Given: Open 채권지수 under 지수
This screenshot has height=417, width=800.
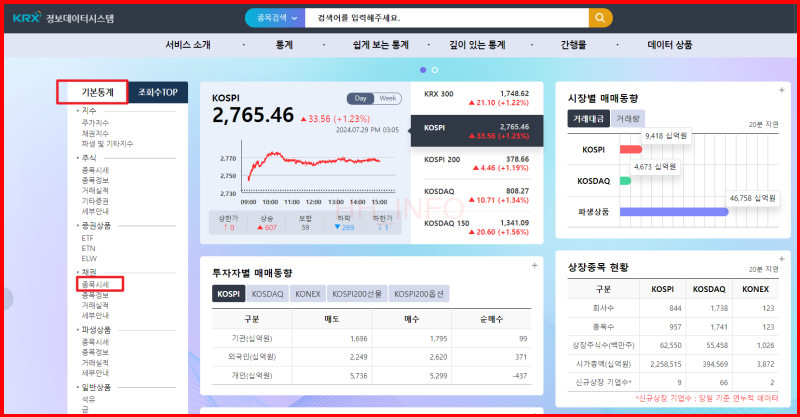Looking at the screenshot, I should tap(95, 133).
